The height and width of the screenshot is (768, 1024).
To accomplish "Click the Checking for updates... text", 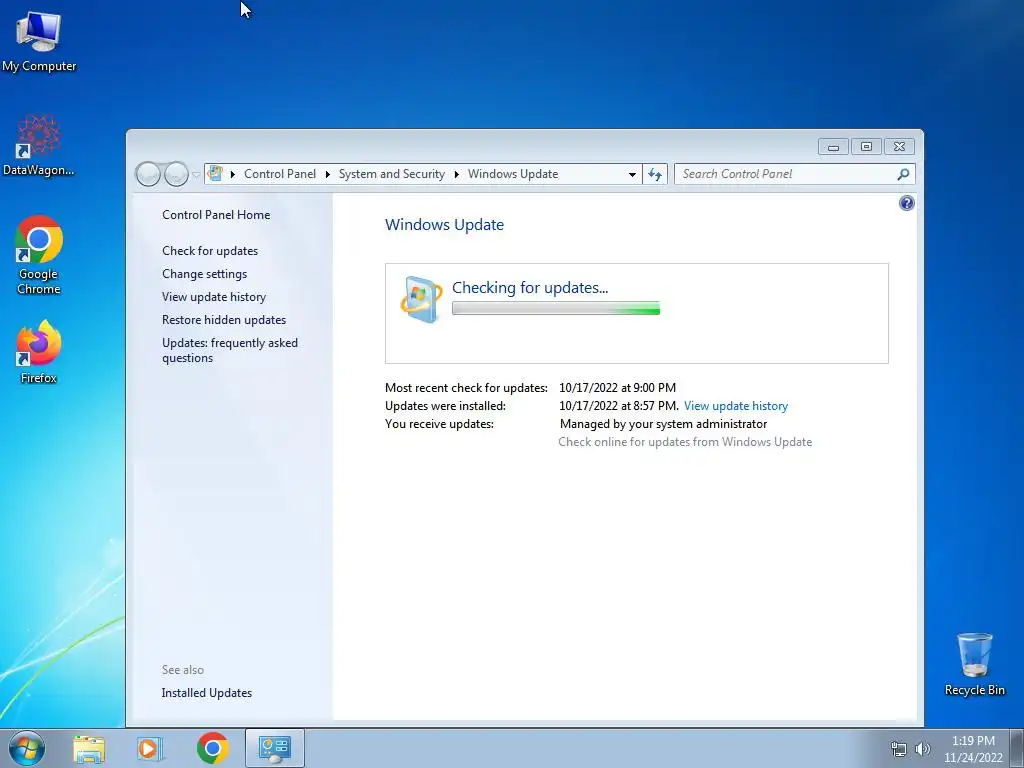I will 530,287.
